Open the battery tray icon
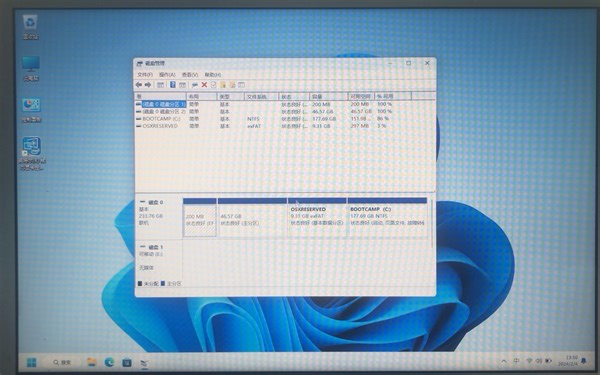Viewport: 600px width, 375px height. (x=548, y=361)
